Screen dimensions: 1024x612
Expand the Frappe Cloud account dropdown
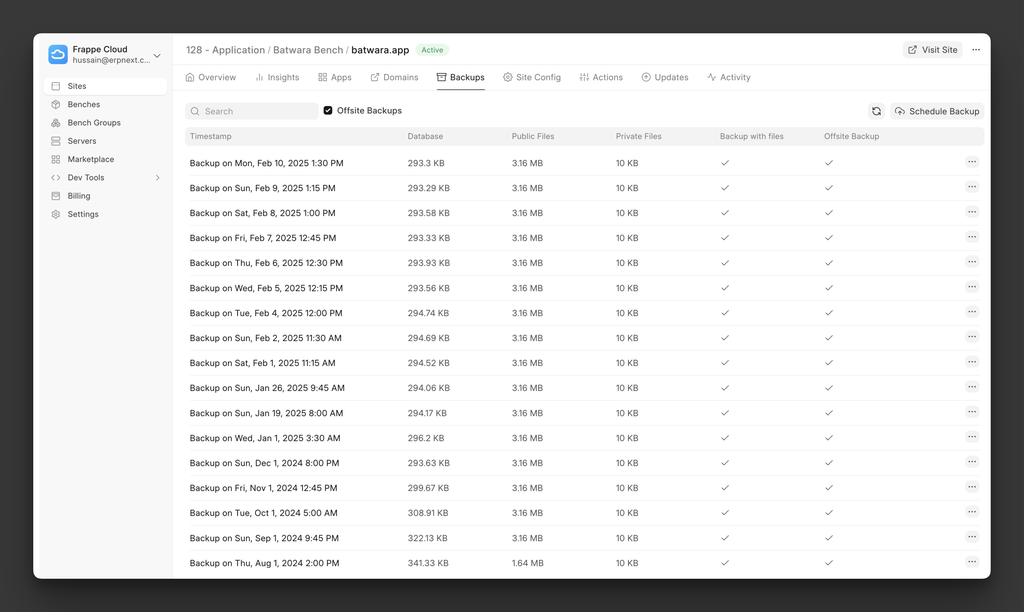tap(157, 55)
